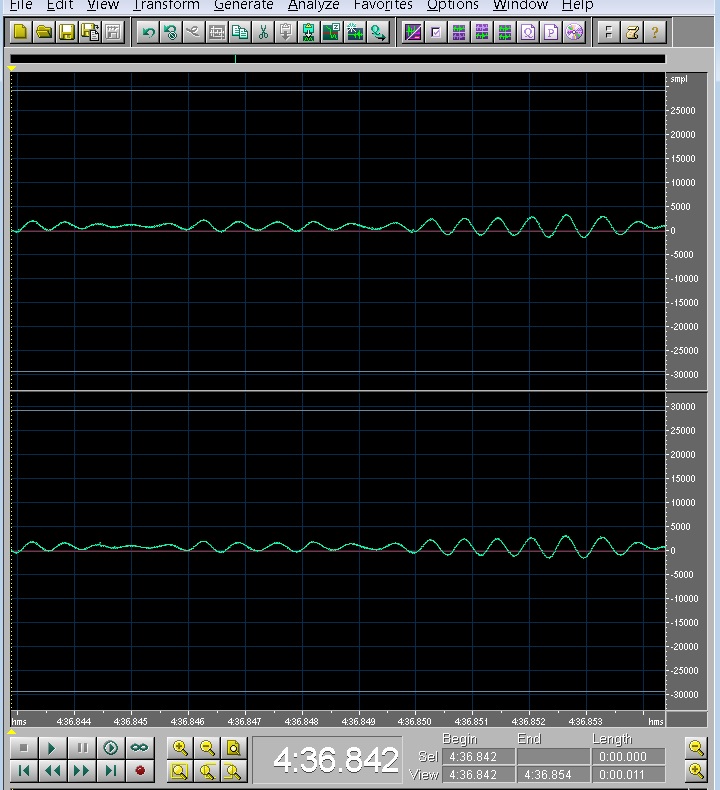Click the Zoom Out Full magnifier icon
This screenshot has height=790, width=720.
coord(234,748)
